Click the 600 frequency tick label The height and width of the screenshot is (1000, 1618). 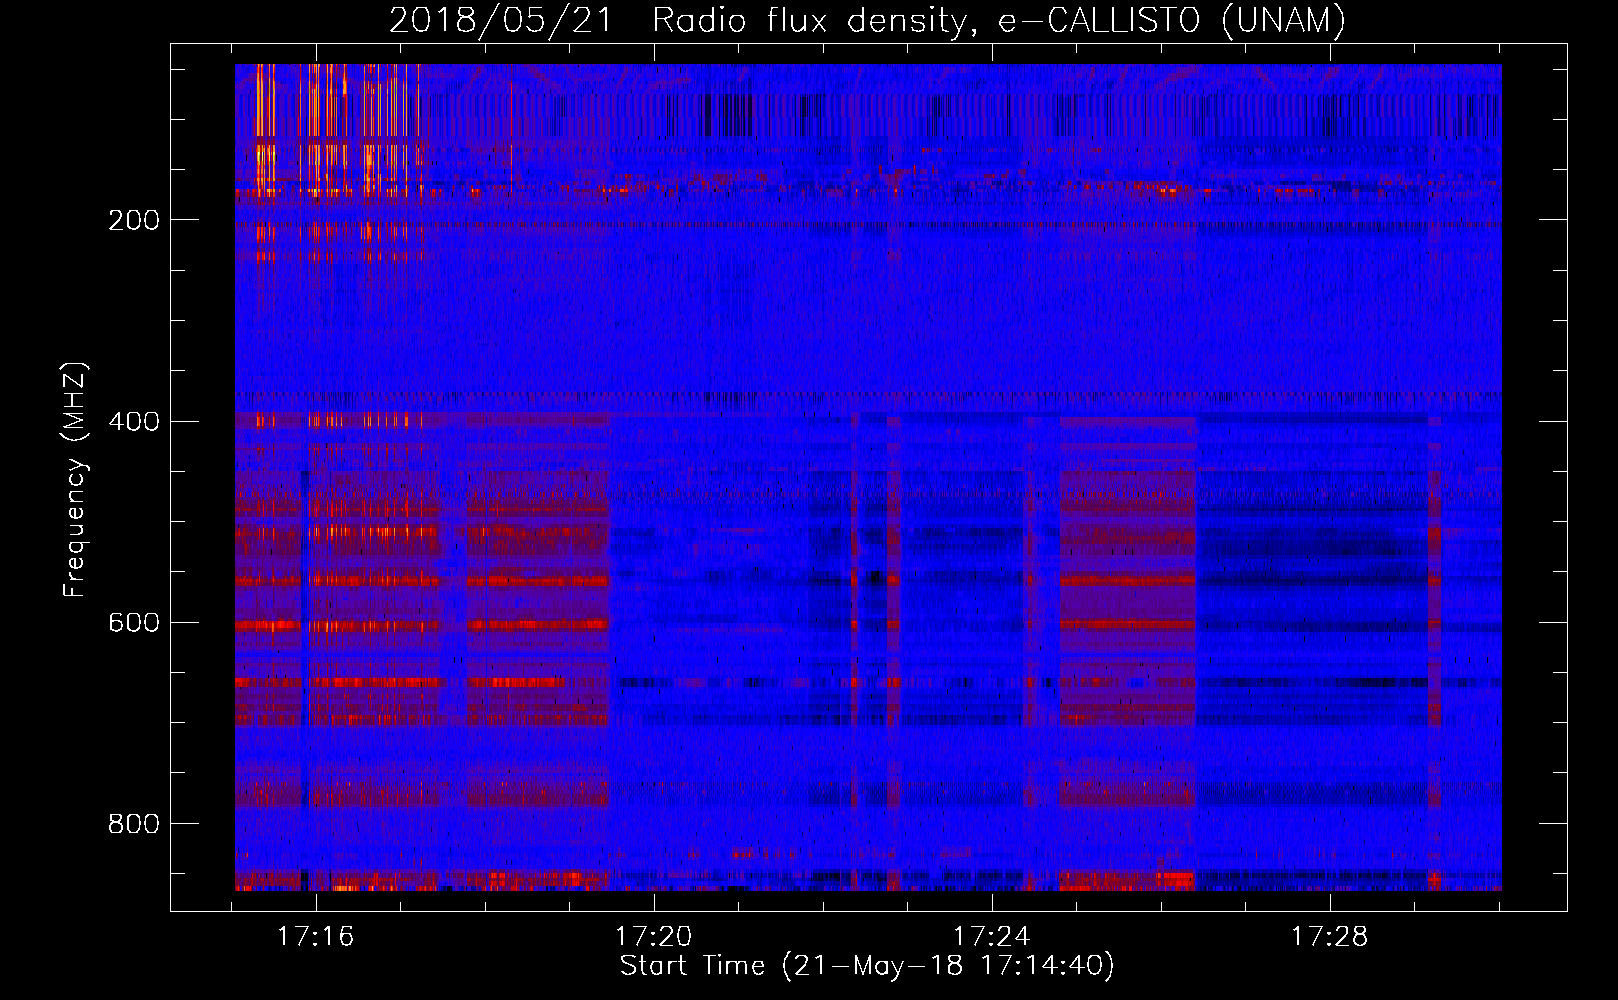[x=134, y=622]
